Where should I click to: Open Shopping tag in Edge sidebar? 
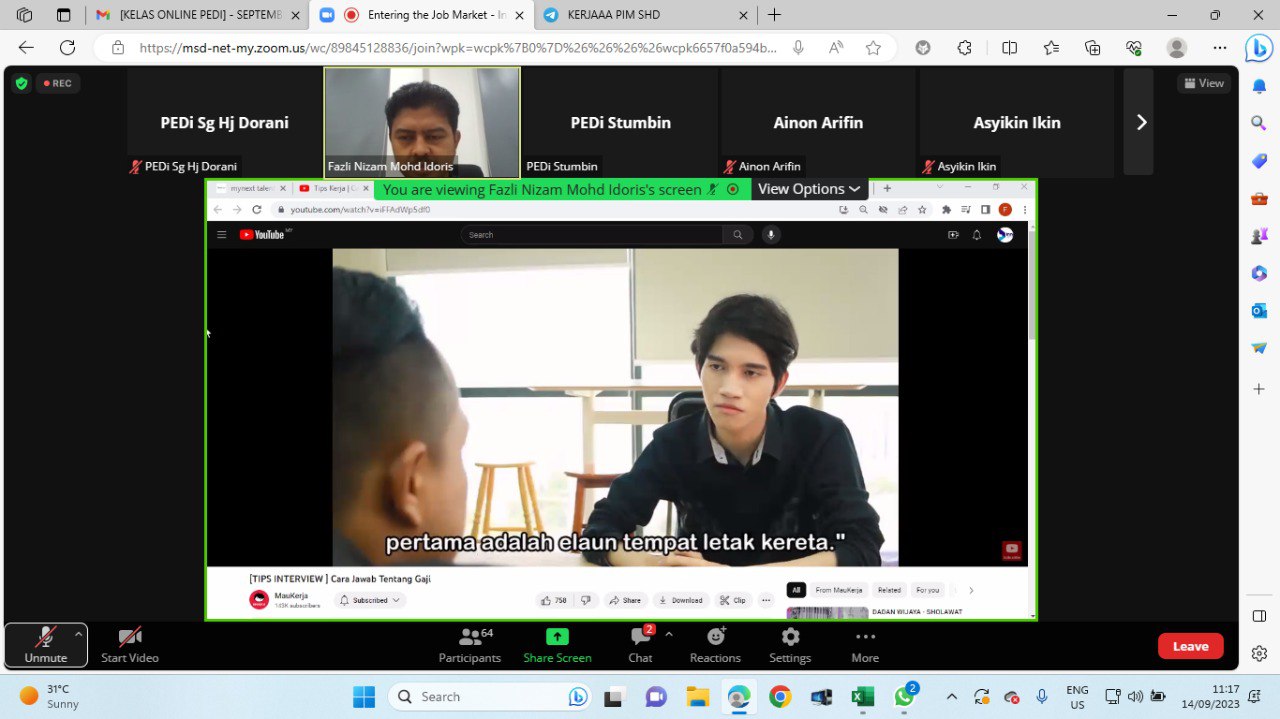point(1259,161)
